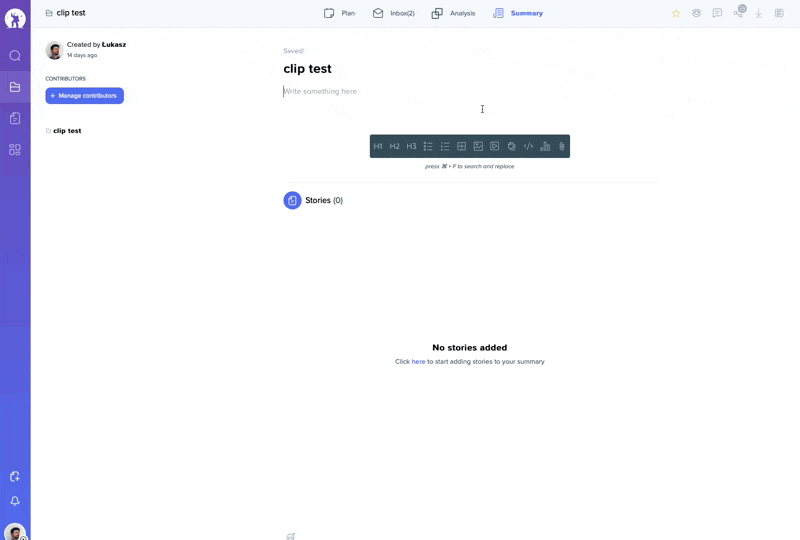Insert code embed block
The width and height of the screenshot is (800, 540).
point(528,146)
